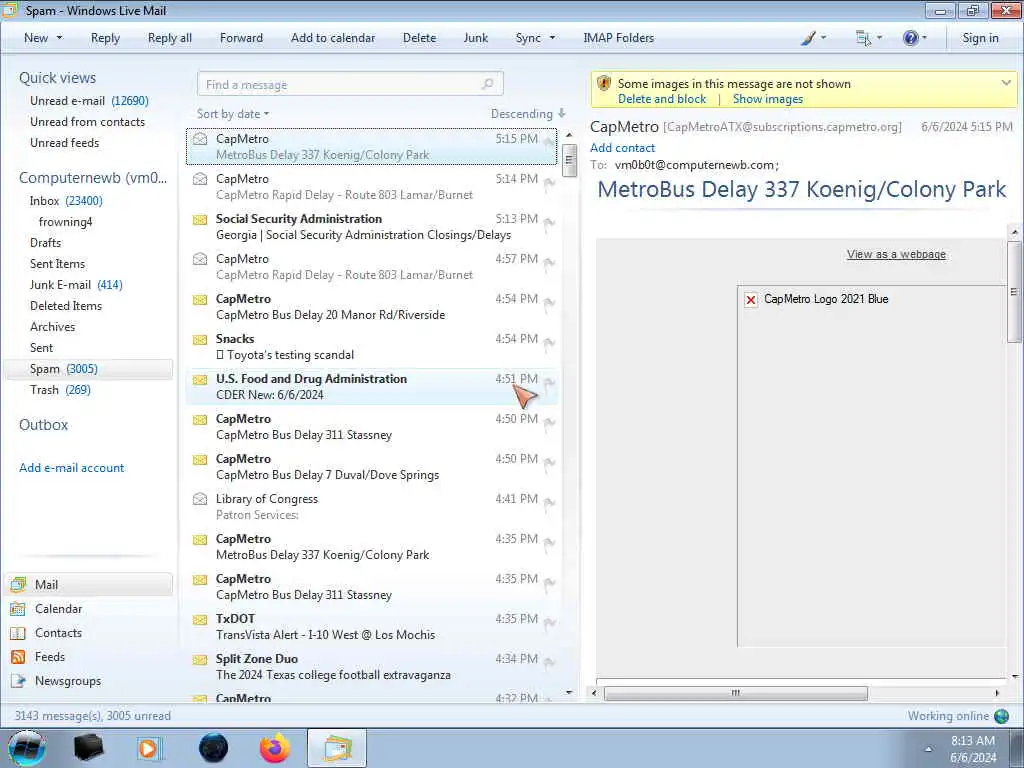Click the dark round globe taskbar icon

(214, 748)
